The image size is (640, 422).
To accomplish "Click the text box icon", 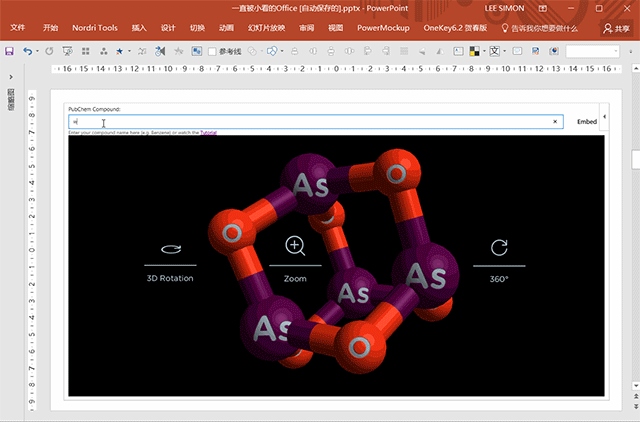I will (458, 51).
